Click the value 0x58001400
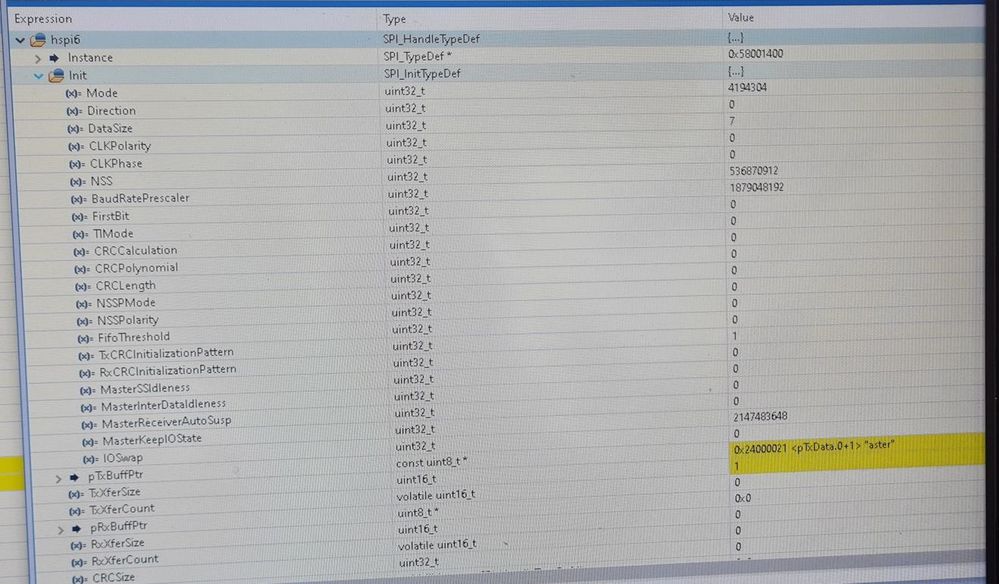 (756, 54)
